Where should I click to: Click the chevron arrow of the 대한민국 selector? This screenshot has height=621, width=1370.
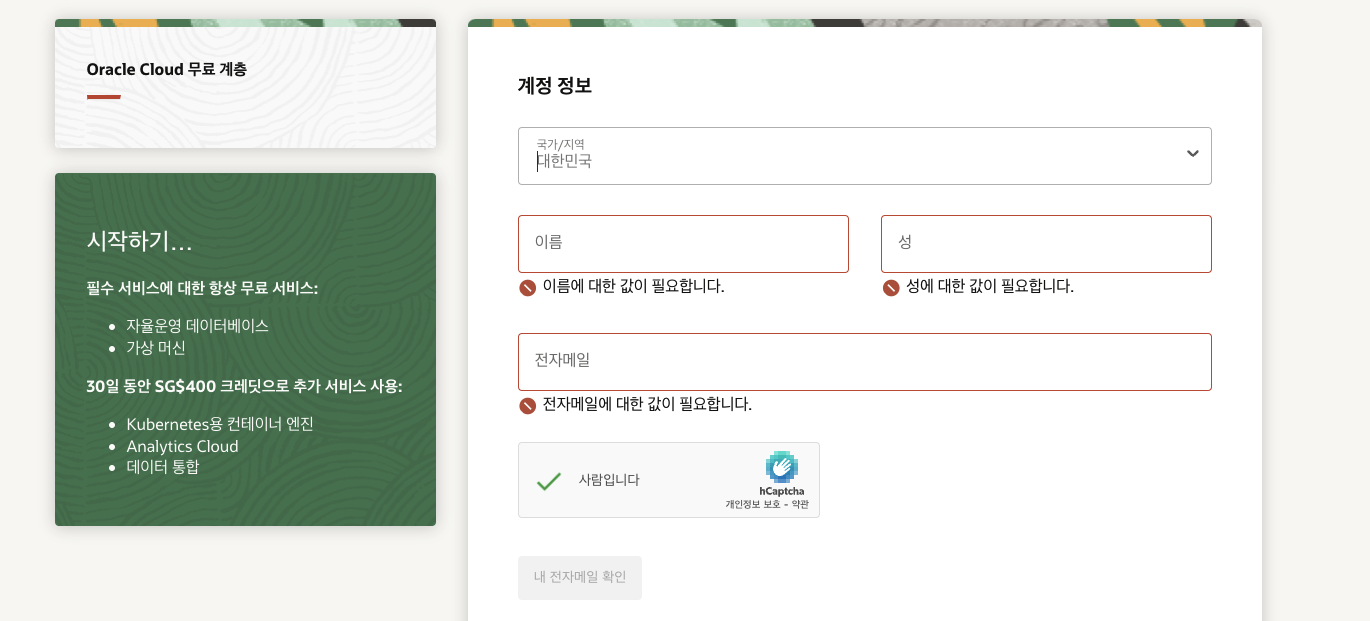(1192, 154)
